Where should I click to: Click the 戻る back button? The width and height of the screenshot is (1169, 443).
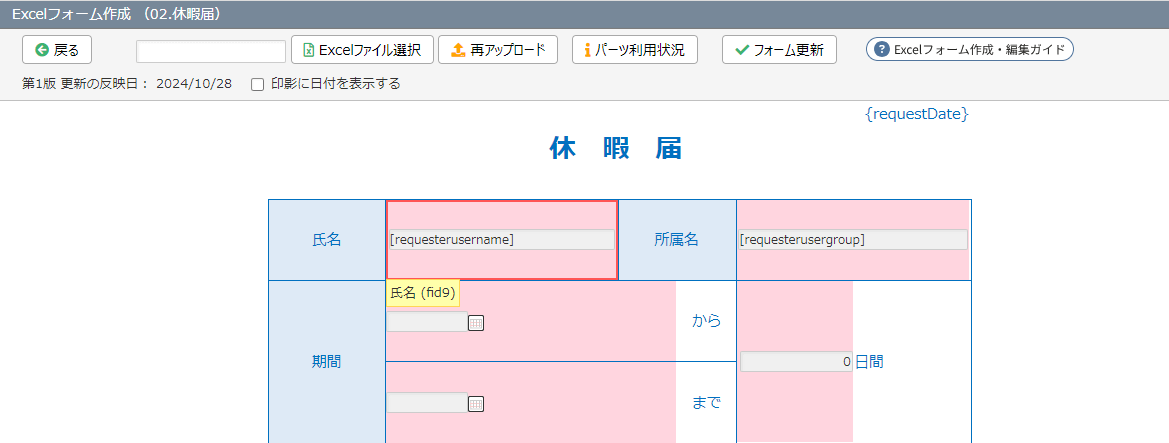point(57,50)
